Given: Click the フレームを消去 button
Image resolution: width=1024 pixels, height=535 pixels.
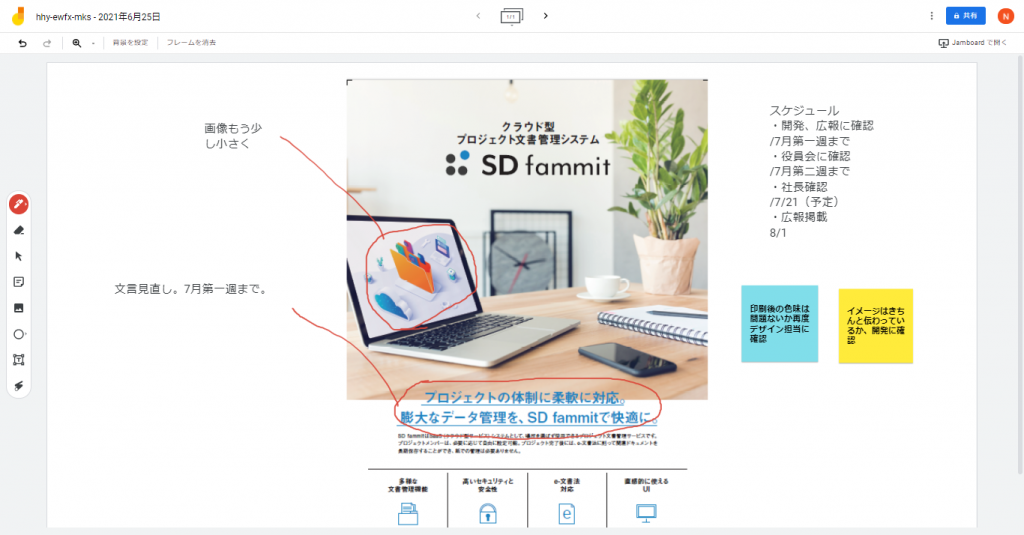Looking at the screenshot, I should click(191, 42).
